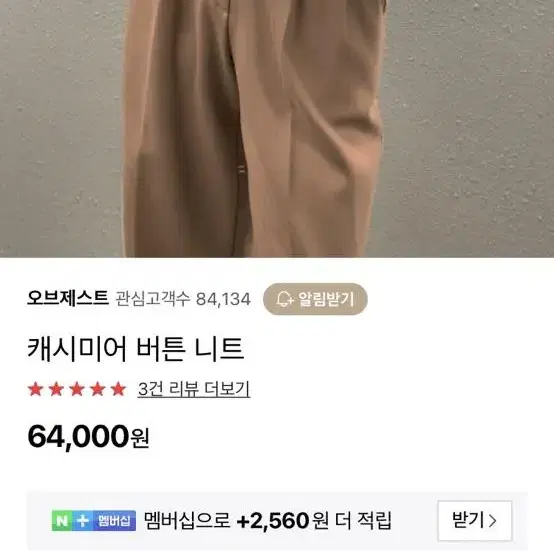Open the product photo of beige pants
The width and height of the screenshot is (554, 554).
point(277,129)
